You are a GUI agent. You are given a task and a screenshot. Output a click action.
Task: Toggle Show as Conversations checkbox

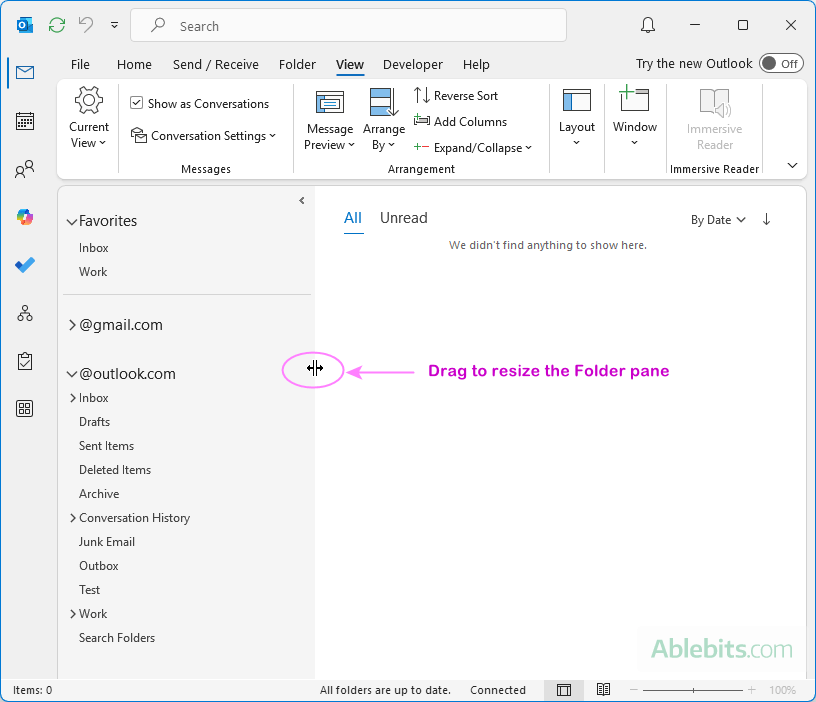point(136,103)
